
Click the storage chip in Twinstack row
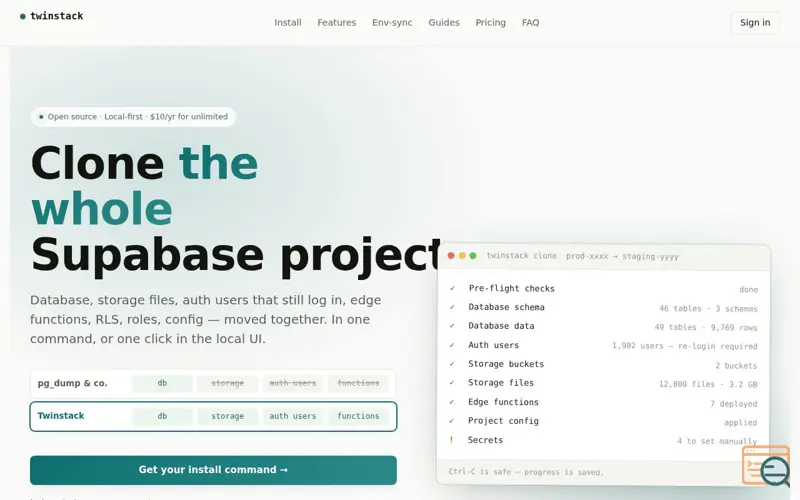click(x=228, y=416)
